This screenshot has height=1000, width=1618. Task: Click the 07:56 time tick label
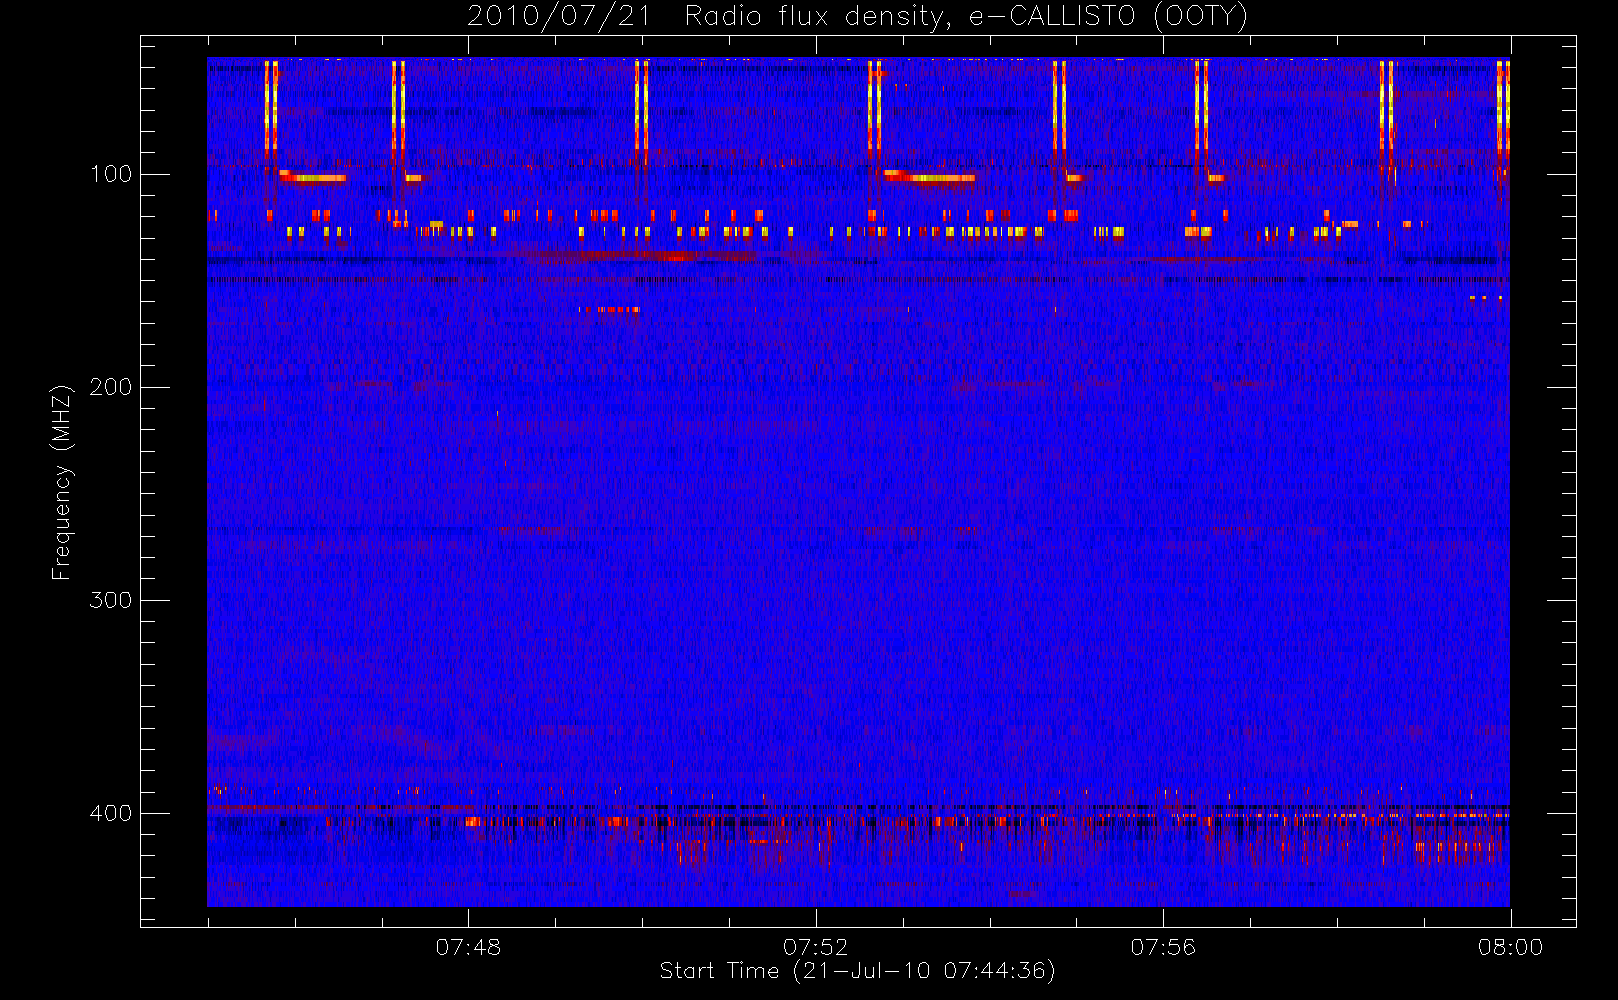(1163, 947)
